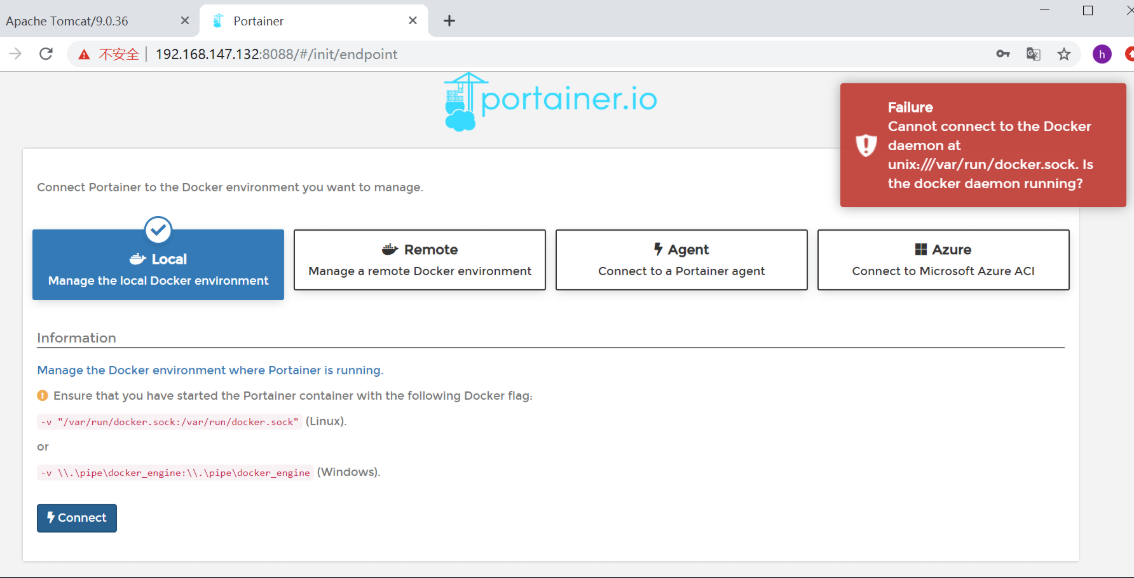This screenshot has width=1134, height=578.
Task: Click the orange warning icon beside 'Ensure that'
Action: tap(43, 396)
